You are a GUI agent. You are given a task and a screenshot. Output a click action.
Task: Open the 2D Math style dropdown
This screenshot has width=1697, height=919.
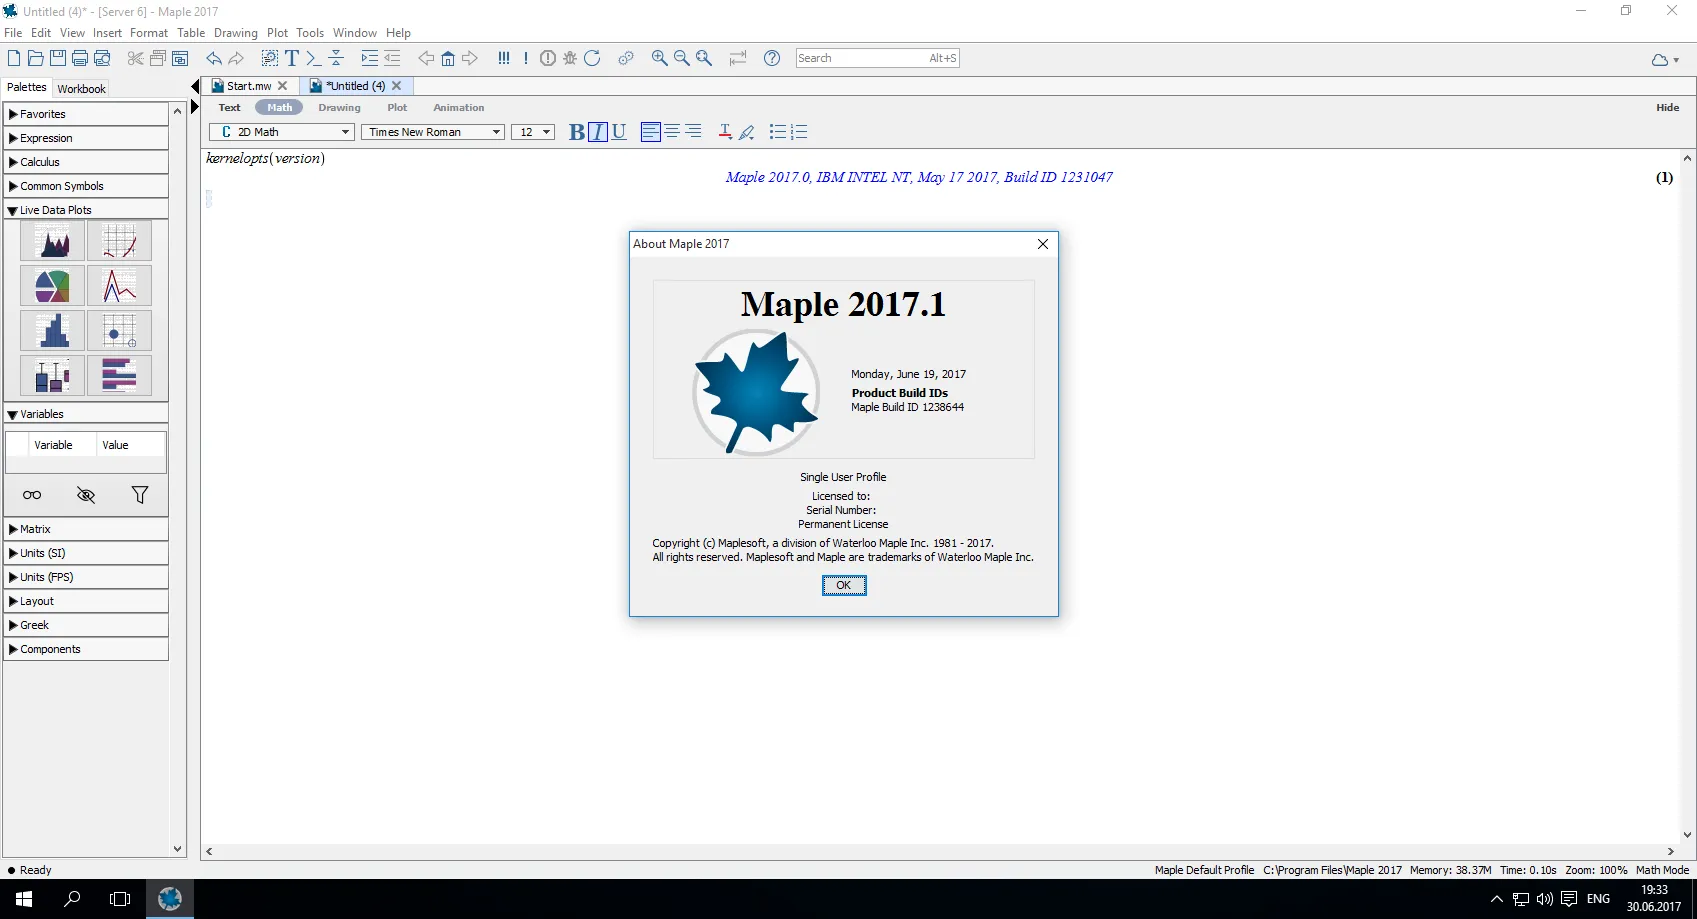pos(282,132)
